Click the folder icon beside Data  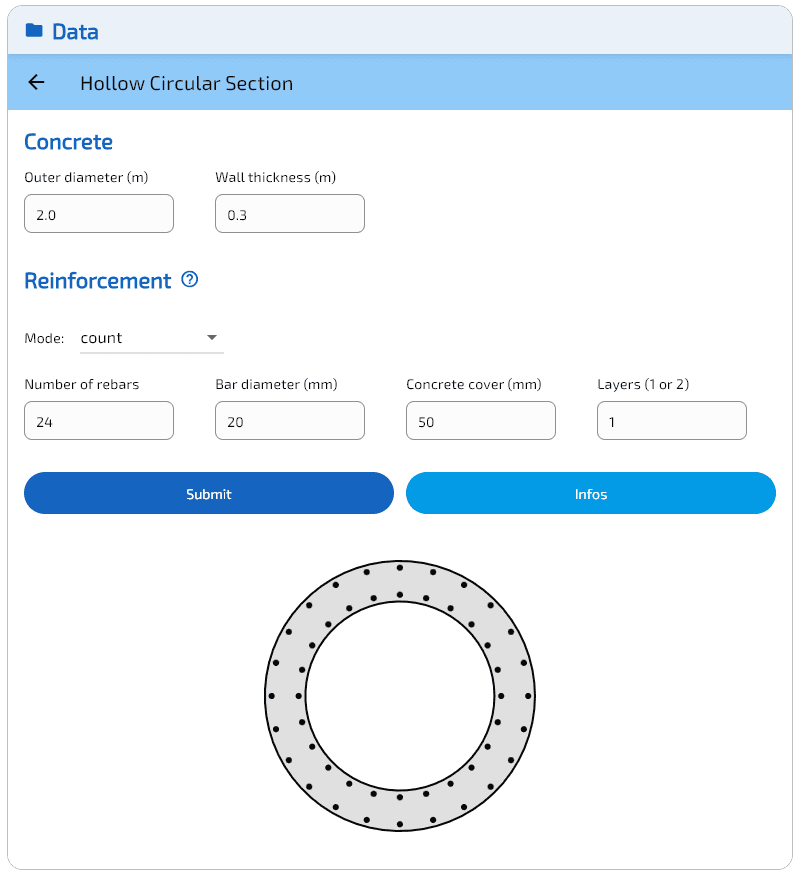click(x=35, y=31)
